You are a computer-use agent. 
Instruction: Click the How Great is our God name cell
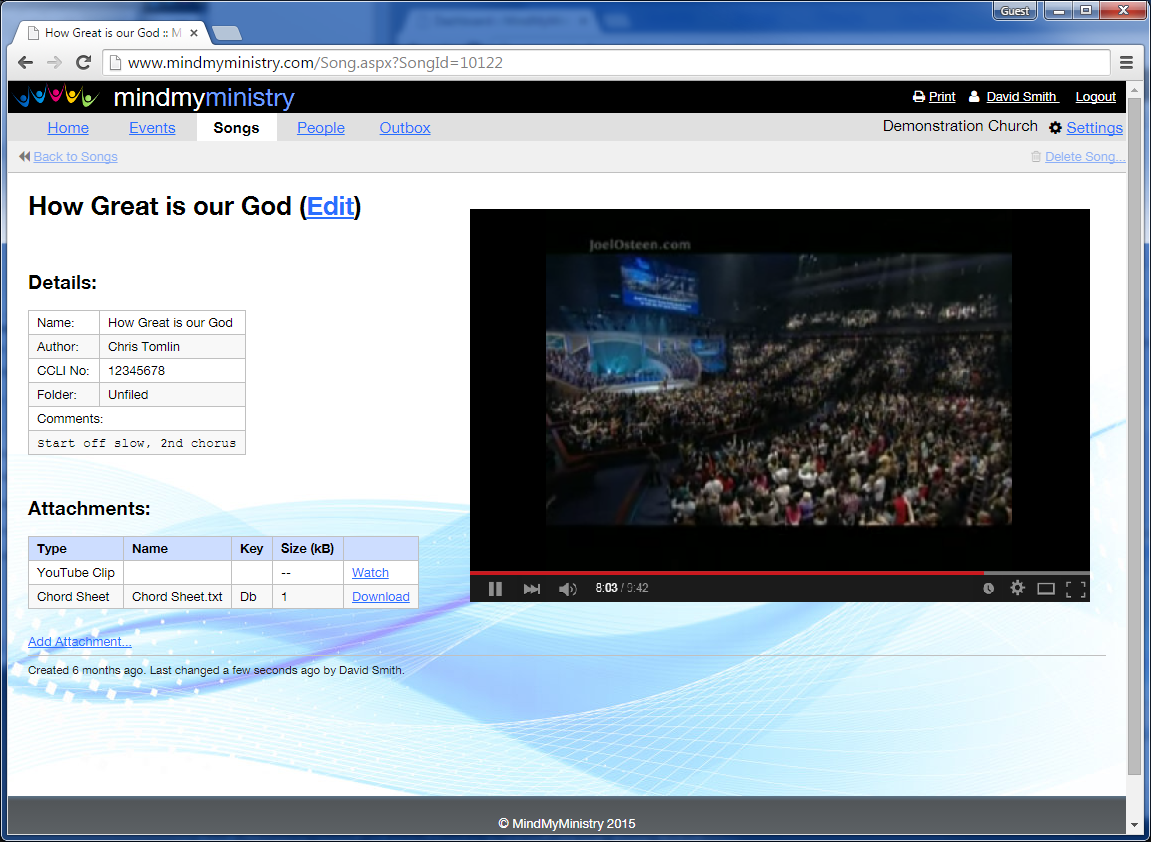pos(172,322)
